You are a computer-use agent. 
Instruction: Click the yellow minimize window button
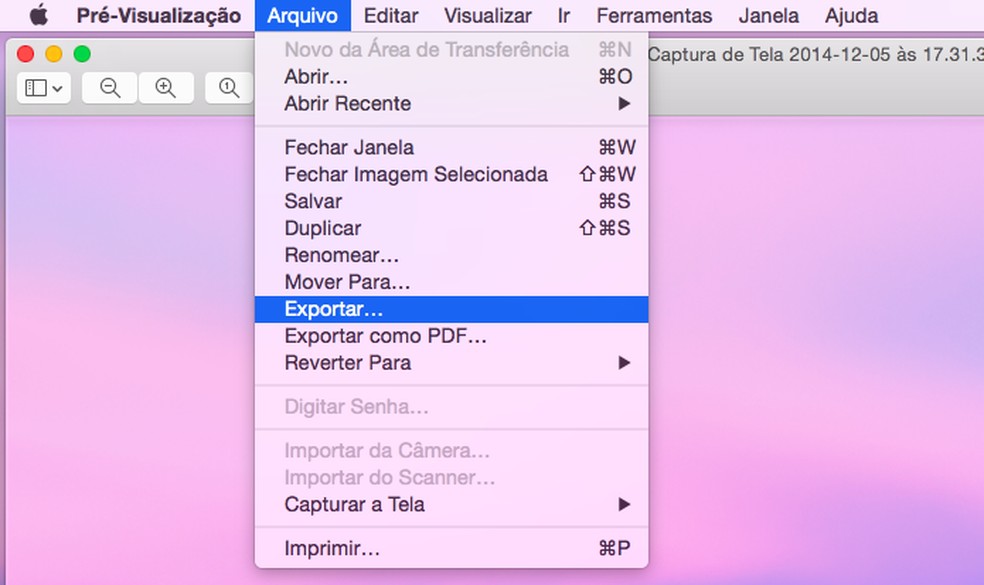[x=54, y=54]
